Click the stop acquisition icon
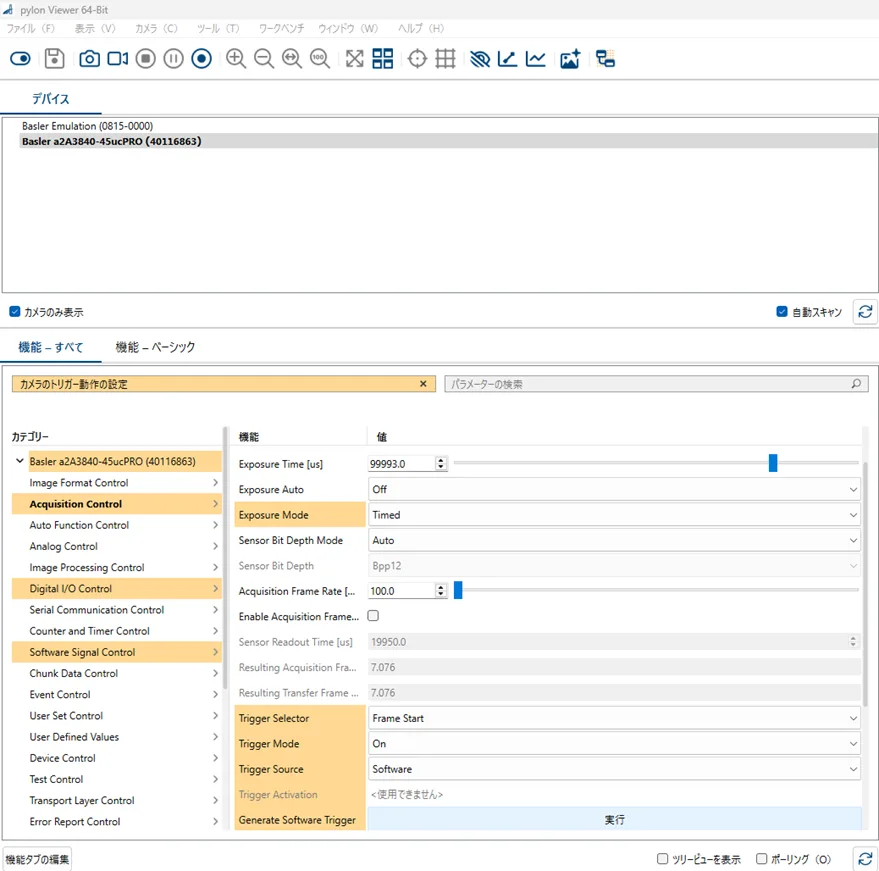The width and height of the screenshot is (879, 871). pyautogui.click(x=146, y=59)
